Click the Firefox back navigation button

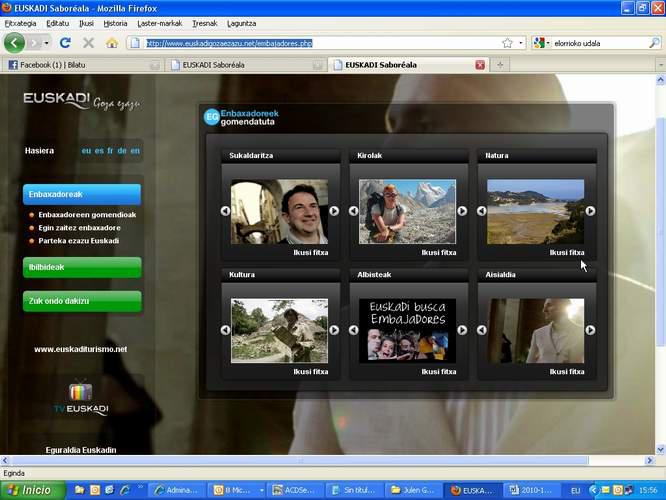pyautogui.click(x=14, y=43)
